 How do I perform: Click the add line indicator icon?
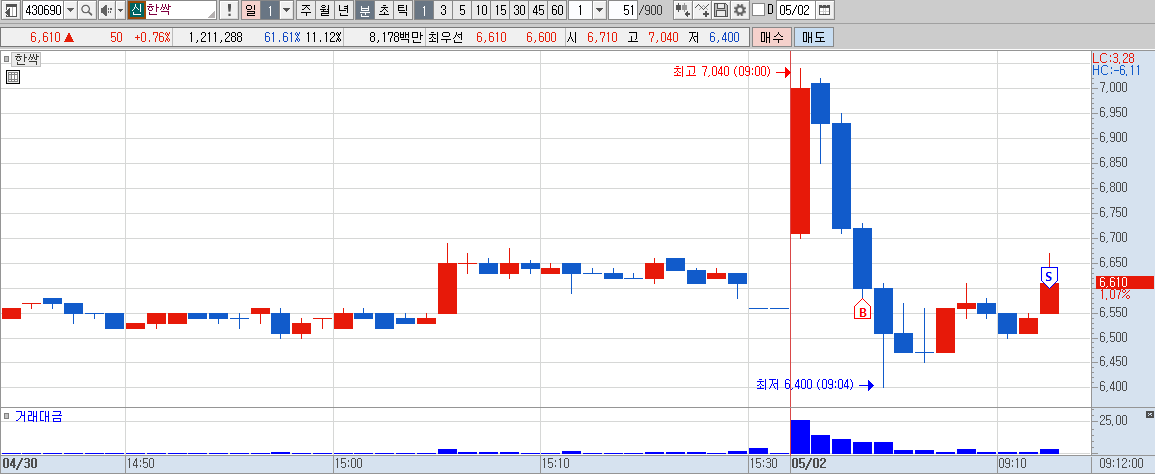pyautogui.click(x=702, y=10)
